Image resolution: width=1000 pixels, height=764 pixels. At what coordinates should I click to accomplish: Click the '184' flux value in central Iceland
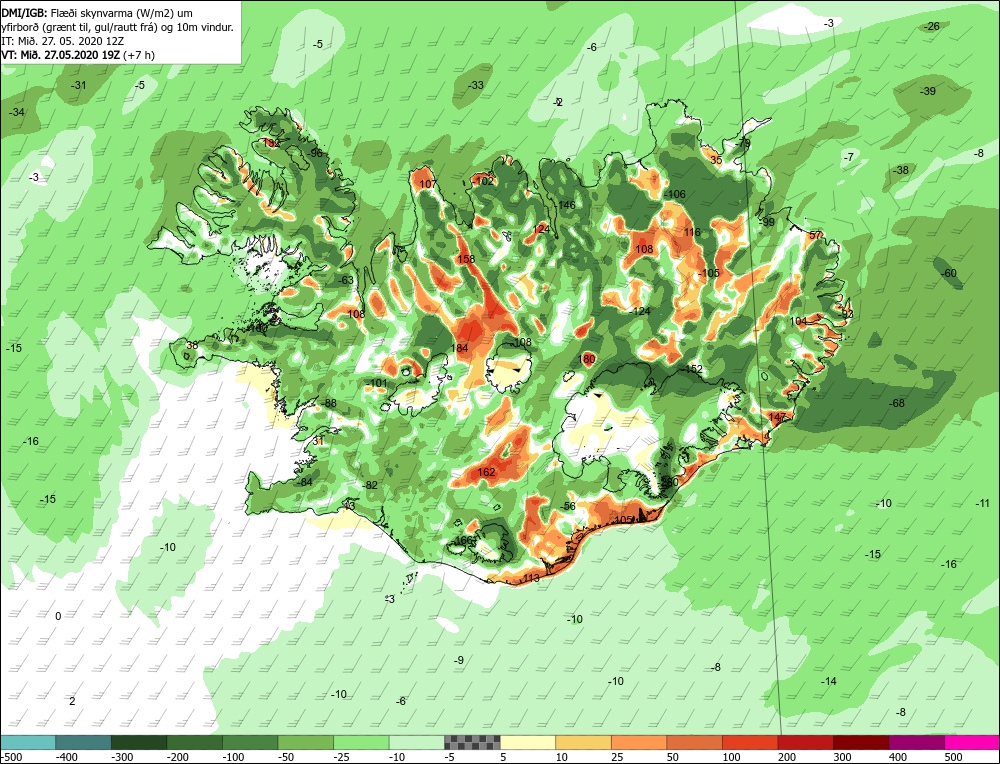[459, 348]
